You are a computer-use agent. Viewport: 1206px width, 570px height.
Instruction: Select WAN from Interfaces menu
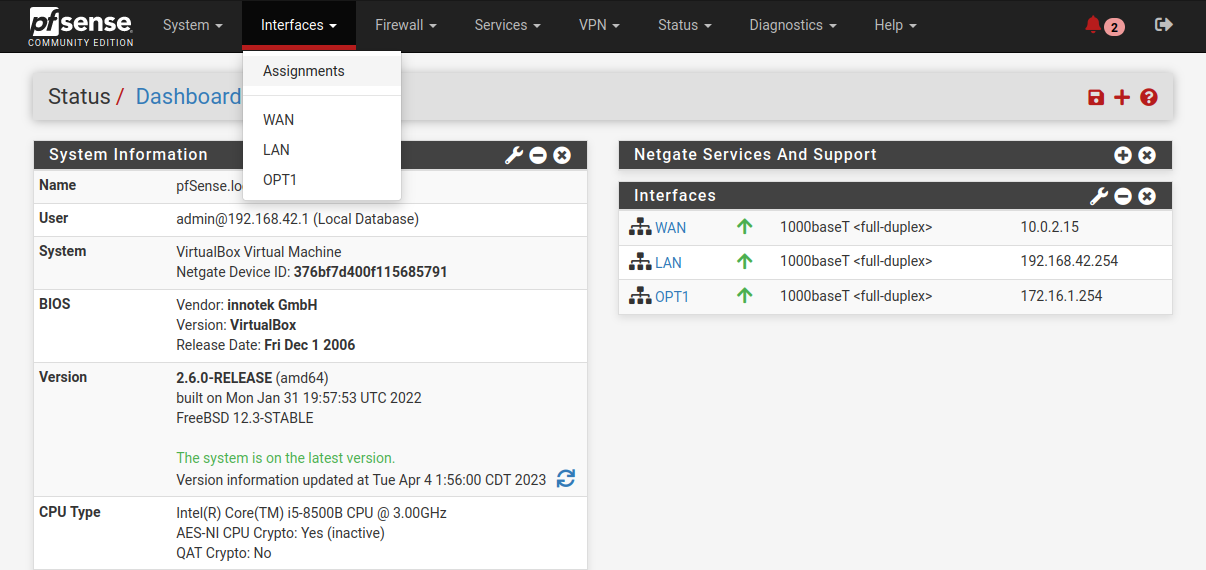(322, 120)
